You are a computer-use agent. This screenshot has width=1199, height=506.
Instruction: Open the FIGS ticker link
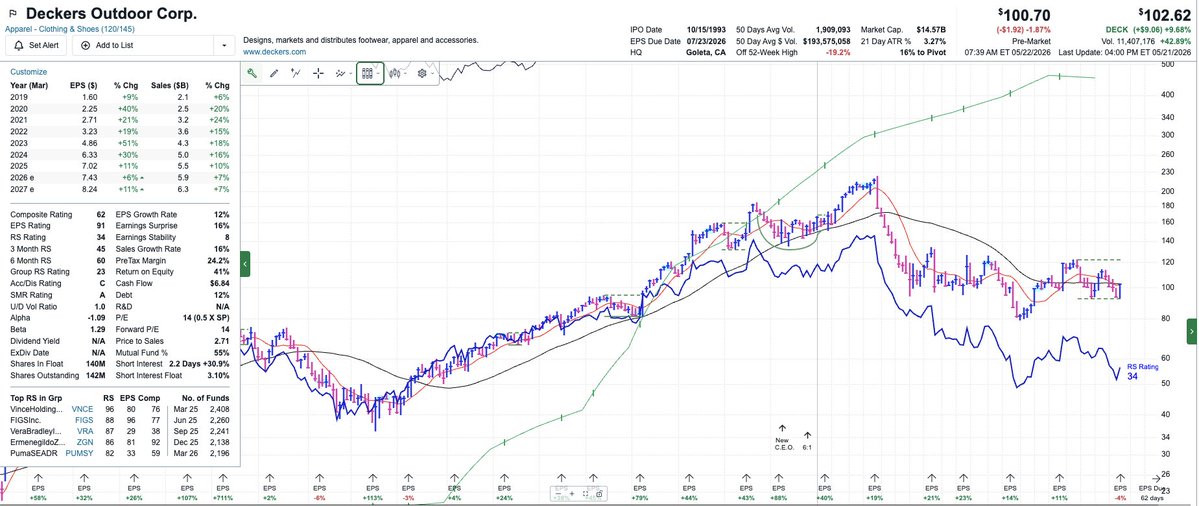84,420
